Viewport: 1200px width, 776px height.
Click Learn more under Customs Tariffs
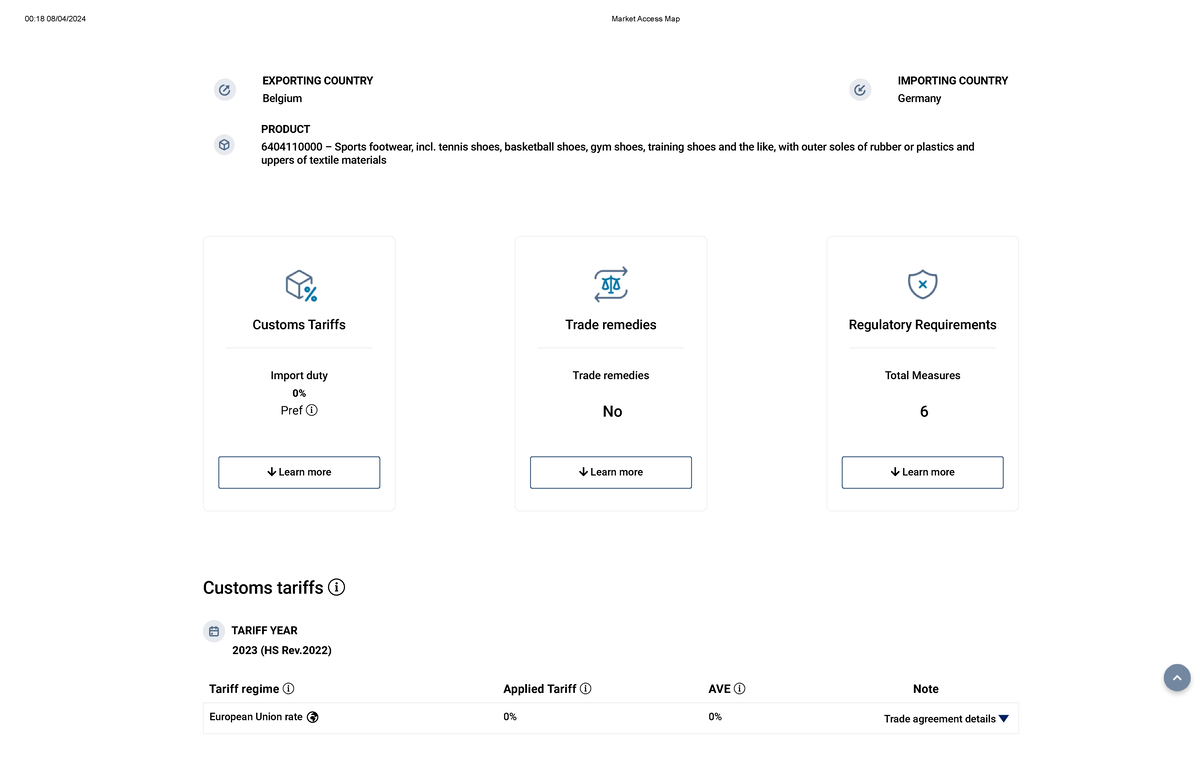coord(299,472)
